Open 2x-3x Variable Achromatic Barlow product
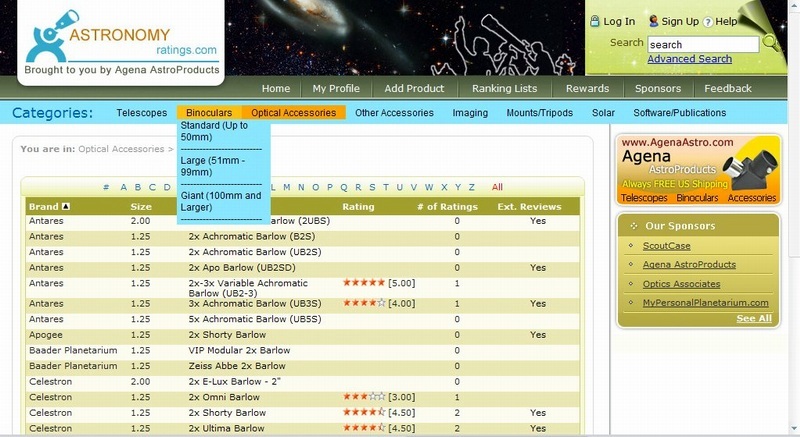Viewport: 800px width, 437px height. click(x=248, y=288)
